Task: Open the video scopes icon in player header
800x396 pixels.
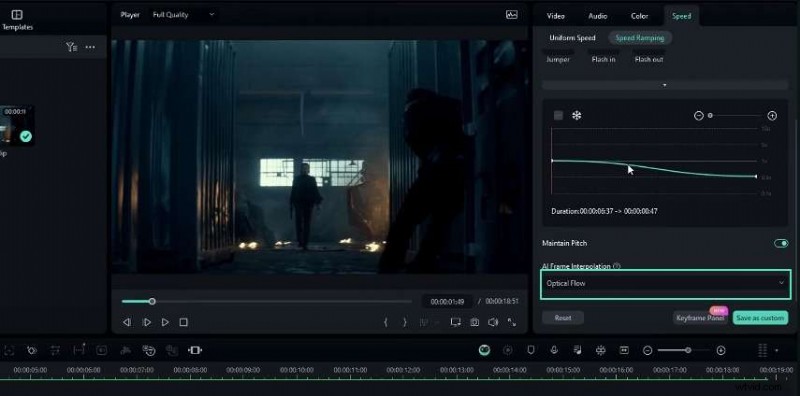Action: point(512,15)
